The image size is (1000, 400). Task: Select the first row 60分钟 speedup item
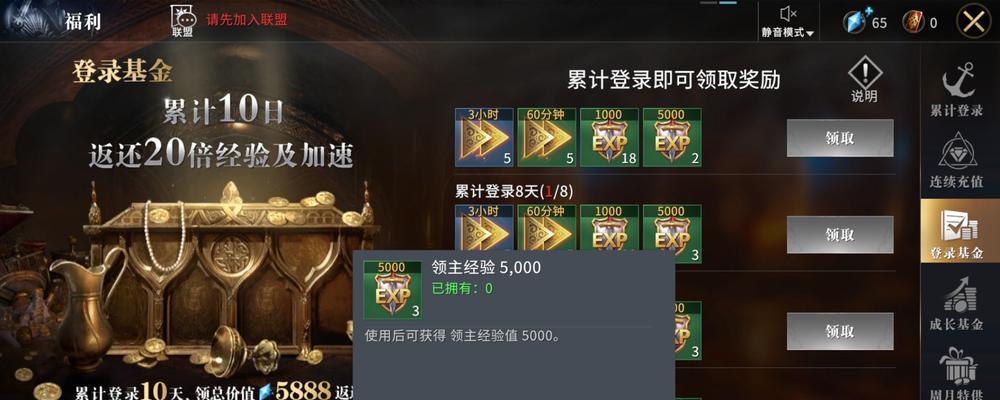[547, 137]
